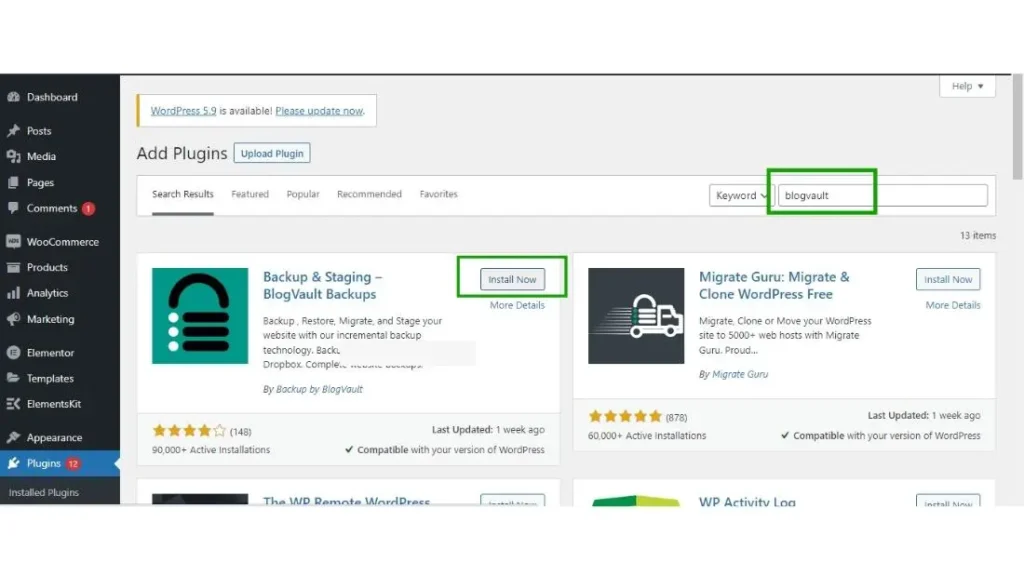
Task: Open Installed Plugins submenu item
Action: coord(44,492)
